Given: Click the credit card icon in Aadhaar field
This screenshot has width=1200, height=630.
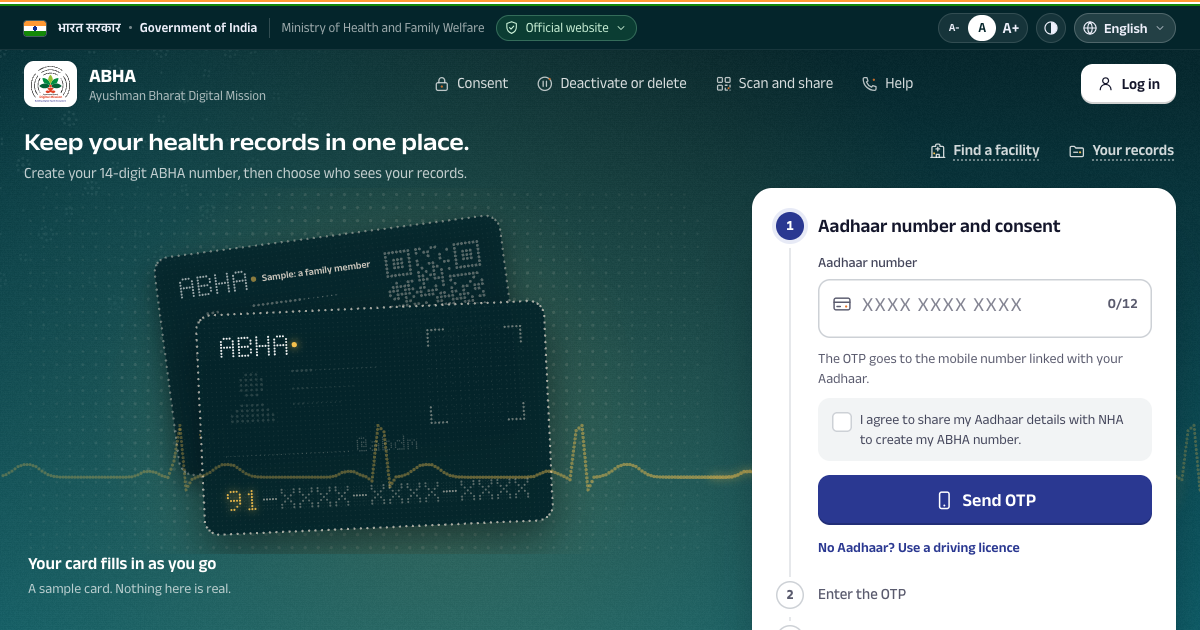Looking at the screenshot, I should pyautogui.click(x=842, y=304).
